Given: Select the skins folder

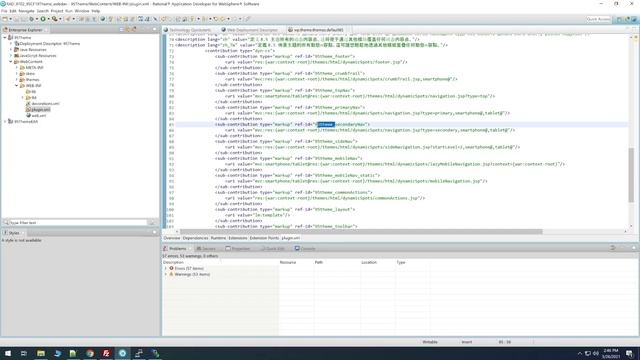Looking at the screenshot, I should tap(30, 74).
